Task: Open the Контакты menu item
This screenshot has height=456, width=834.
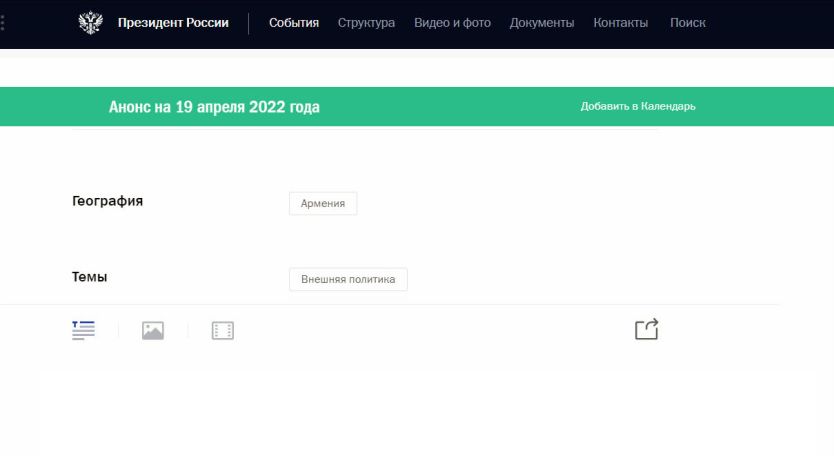Action: pyautogui.click(x=621, y=23)
